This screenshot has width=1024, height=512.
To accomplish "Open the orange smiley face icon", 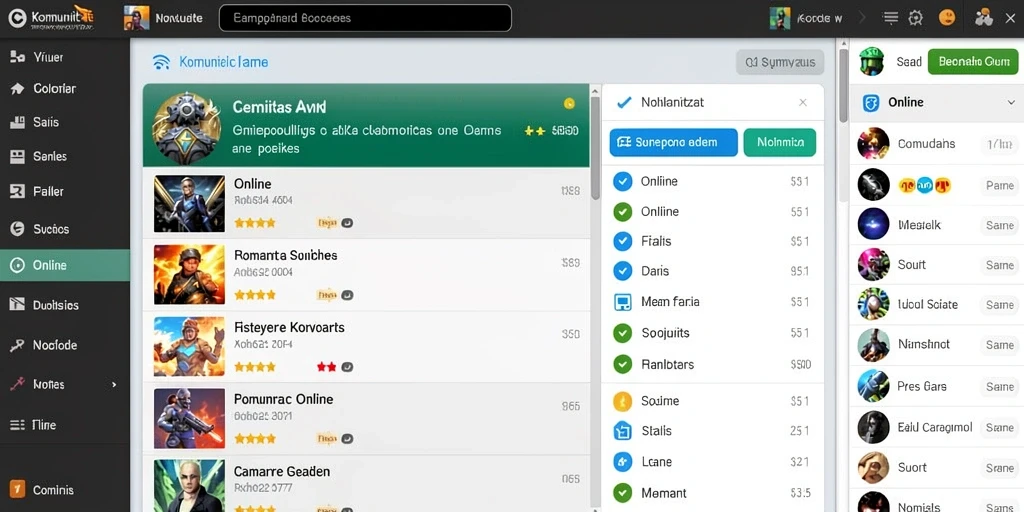I will (x=947, y=18).
